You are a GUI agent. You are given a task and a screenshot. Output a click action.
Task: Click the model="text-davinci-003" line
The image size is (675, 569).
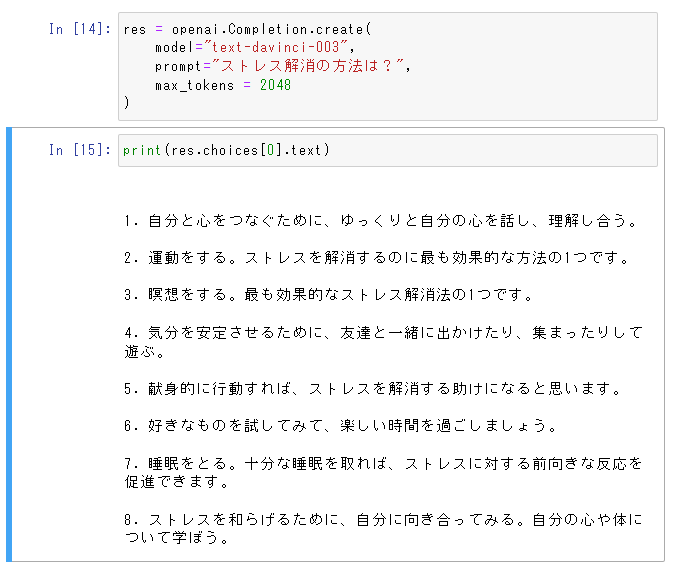tap(255, 47)
